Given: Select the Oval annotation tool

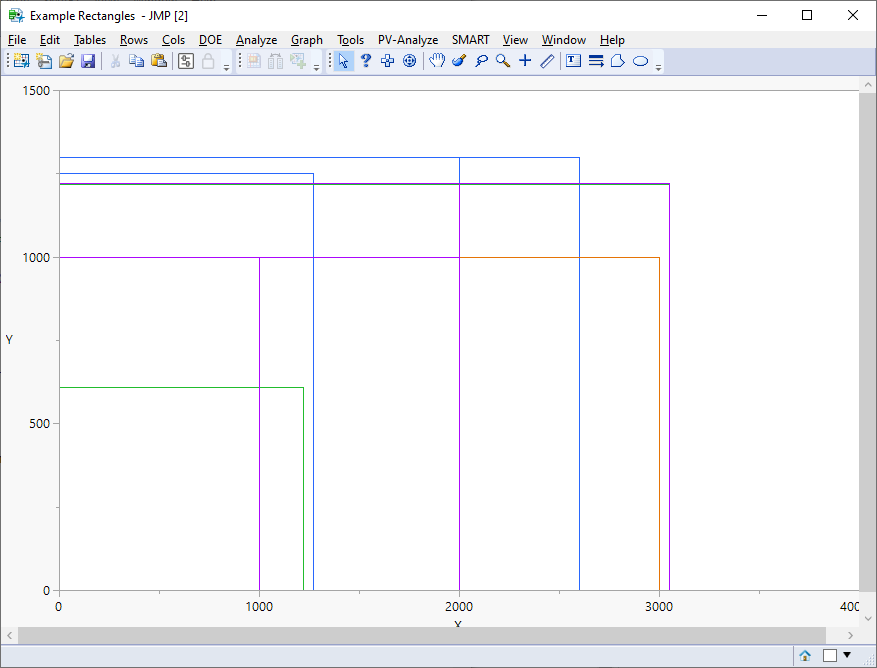Looking at the screenshot, I should pos(639,60).
